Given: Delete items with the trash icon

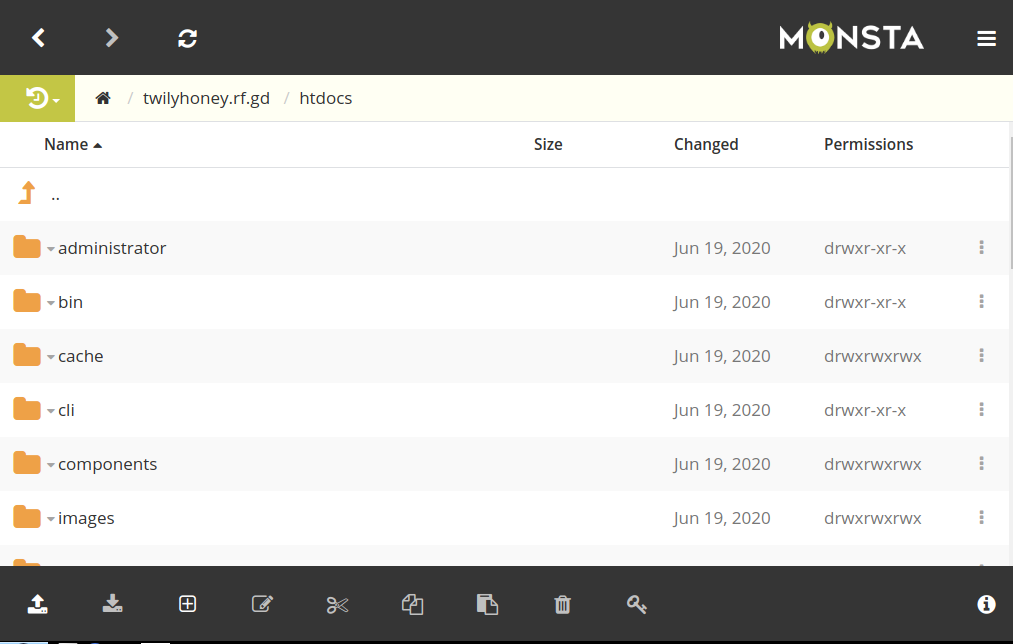Looking at the screenshot, I should click(x=562, y=604).
